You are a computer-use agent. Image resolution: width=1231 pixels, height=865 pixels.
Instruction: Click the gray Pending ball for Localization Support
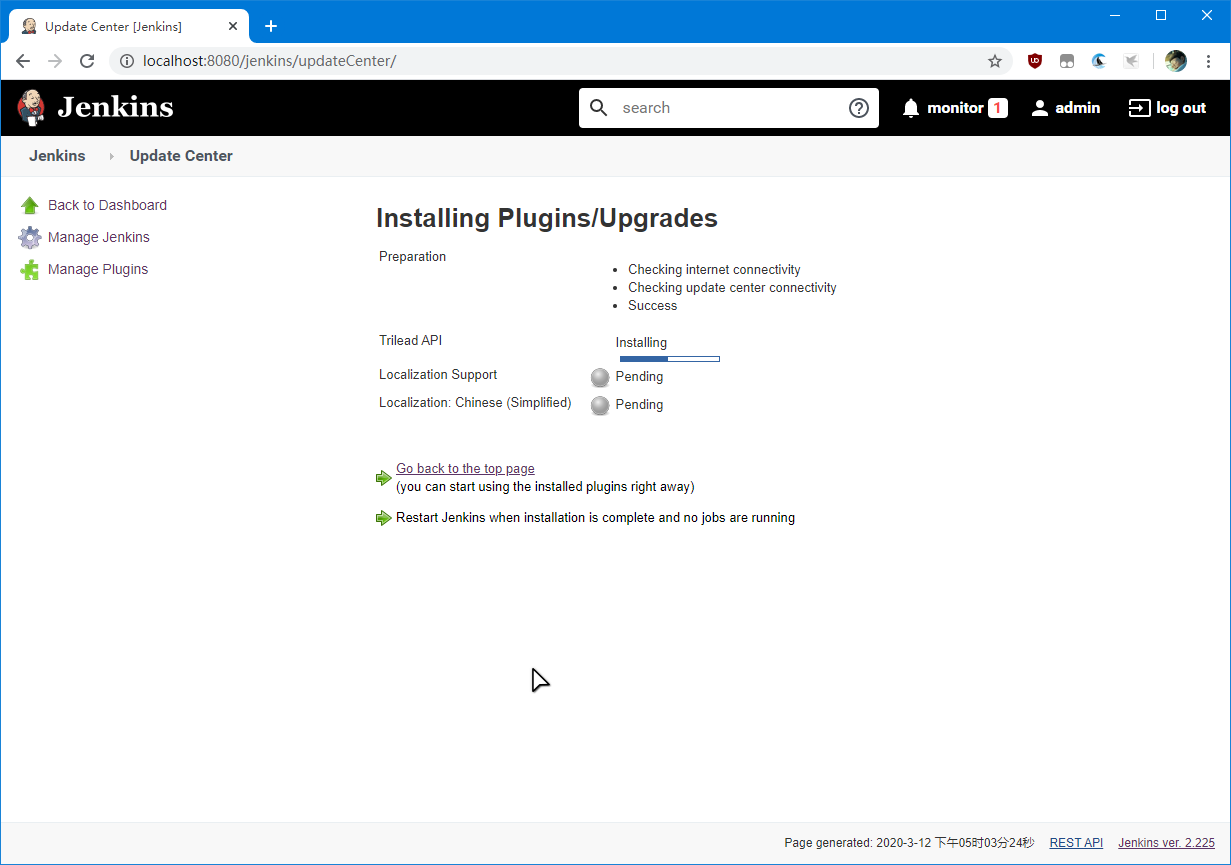pos(600,377)
